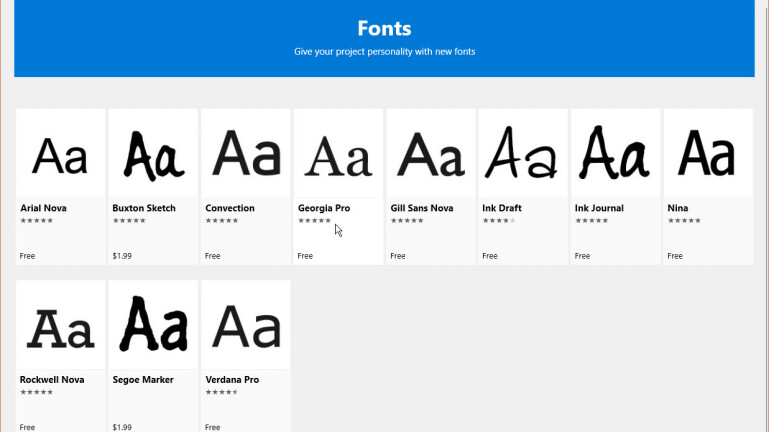Screen dimensions: 769x432
Task: Open the Ink Draft font preview thumbnail
Action: tap(523, 153)
